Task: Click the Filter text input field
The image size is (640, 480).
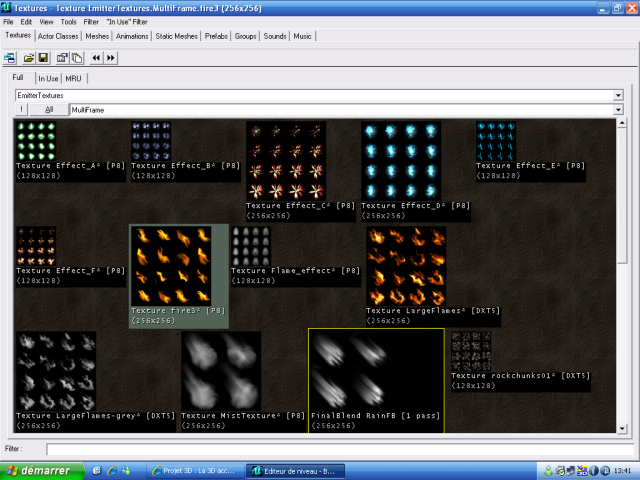Action: (x=341, y=449)
